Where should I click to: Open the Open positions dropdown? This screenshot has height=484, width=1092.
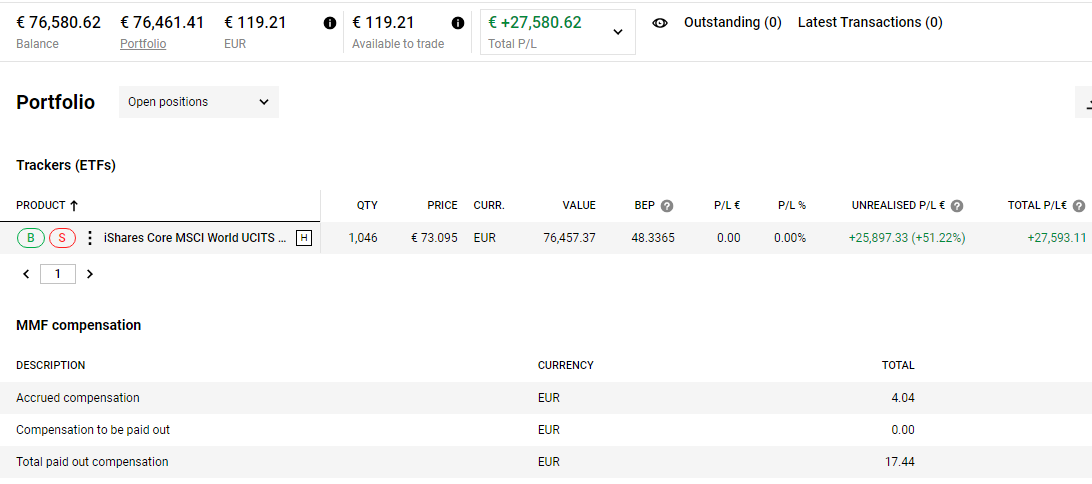[x=198, y=102]
